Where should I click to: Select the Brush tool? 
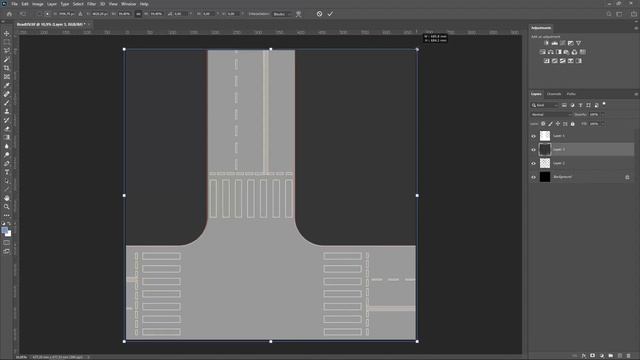7,103
